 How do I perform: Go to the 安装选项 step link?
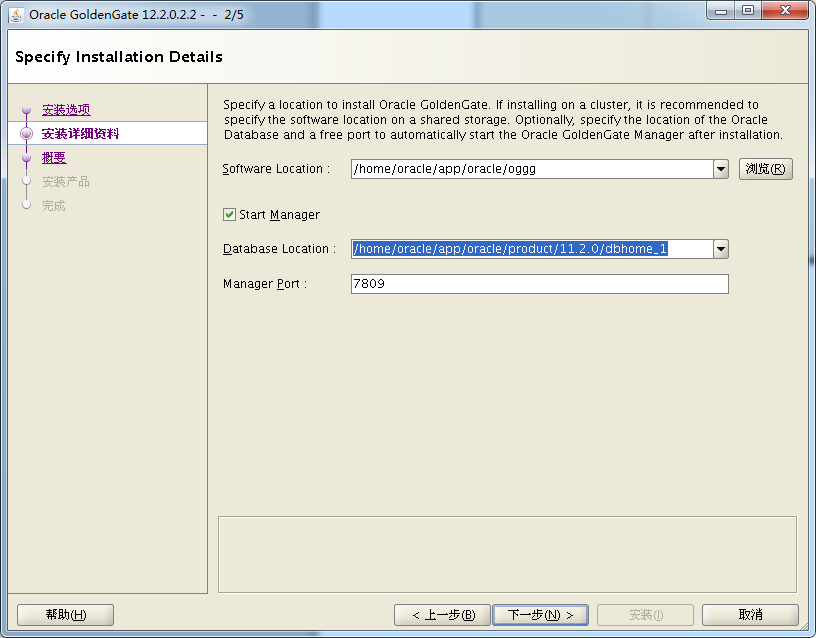pos(66,110)
